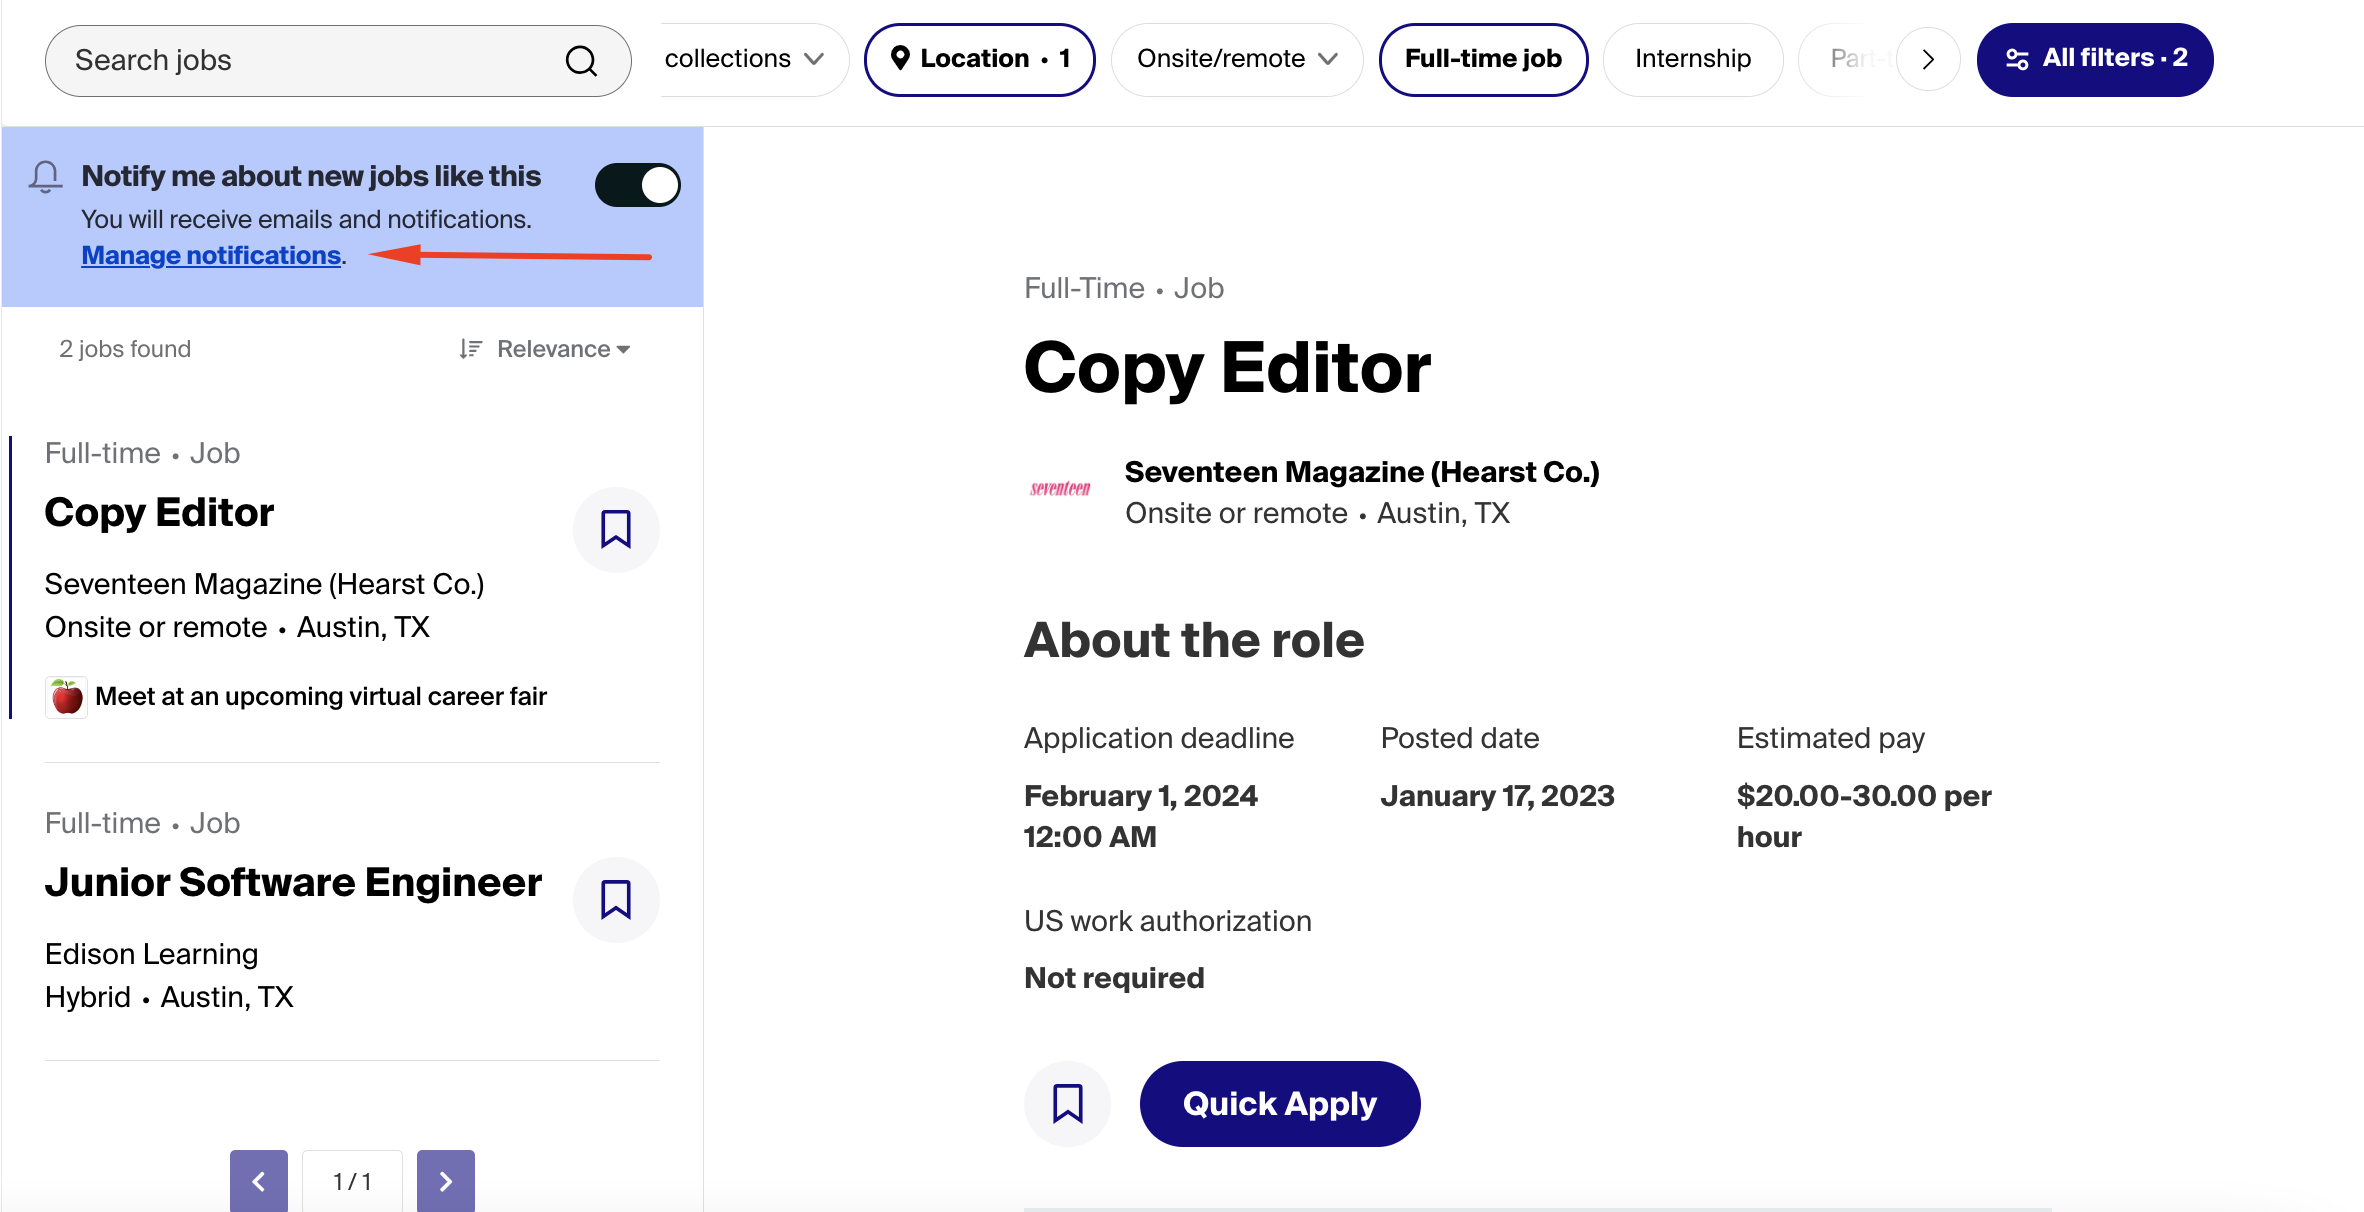Select the posted date January 17, 2023

pos(1497,796)
